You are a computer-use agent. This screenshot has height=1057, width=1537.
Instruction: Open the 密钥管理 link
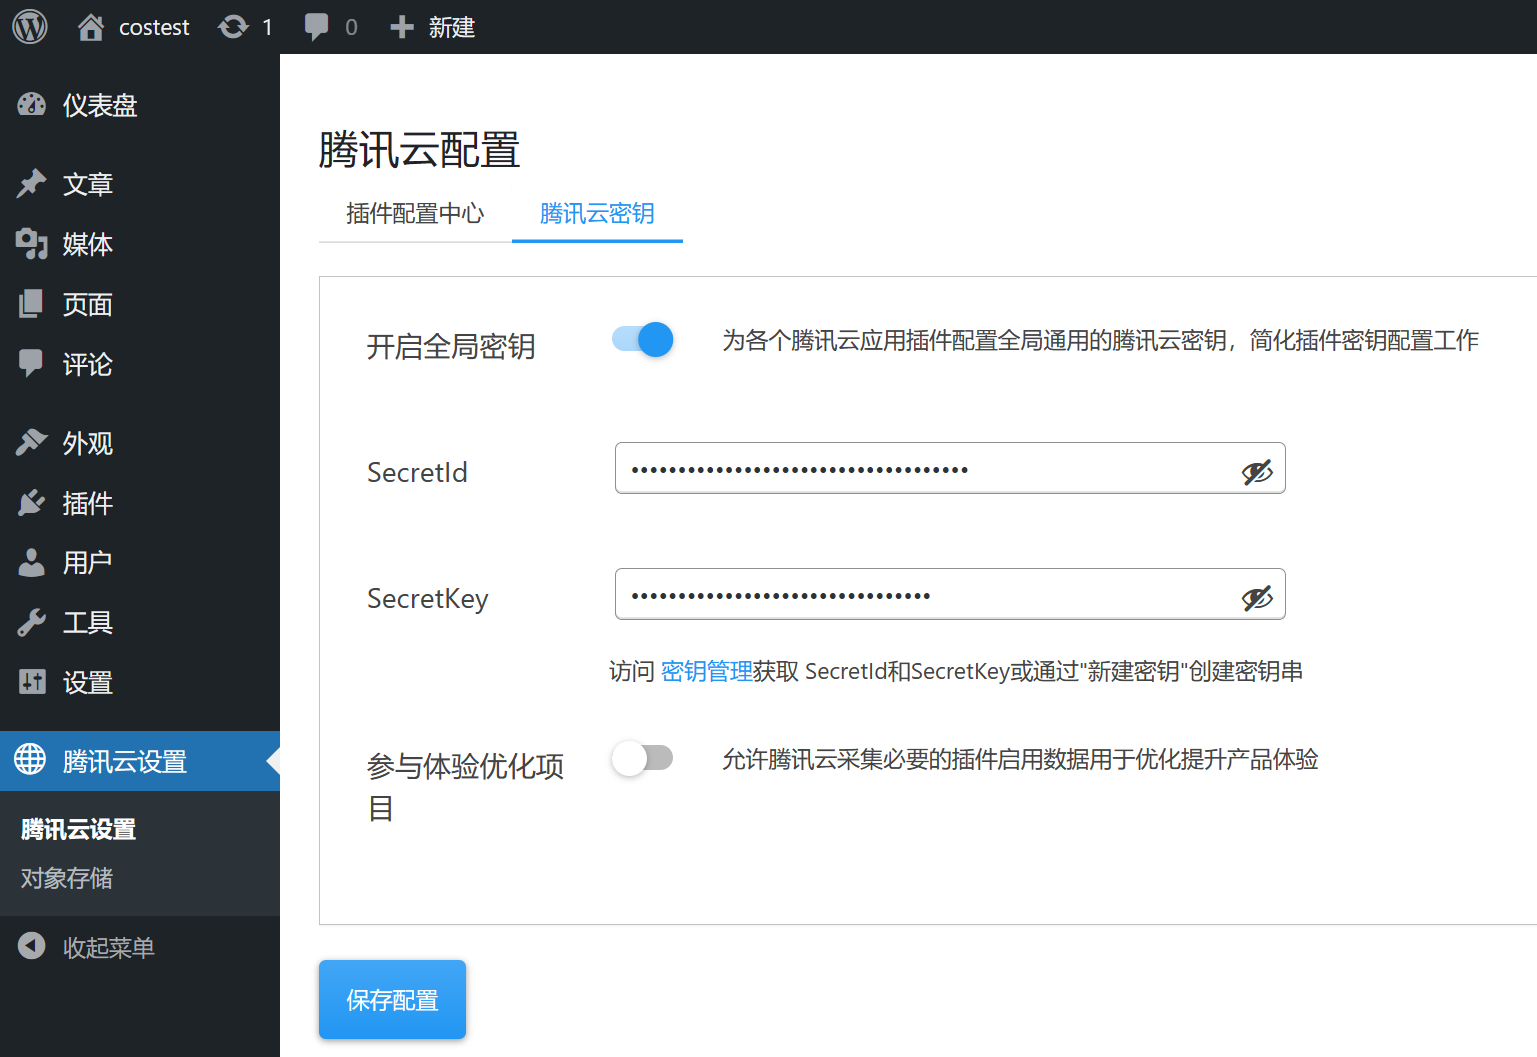click(x=706, y=671)
